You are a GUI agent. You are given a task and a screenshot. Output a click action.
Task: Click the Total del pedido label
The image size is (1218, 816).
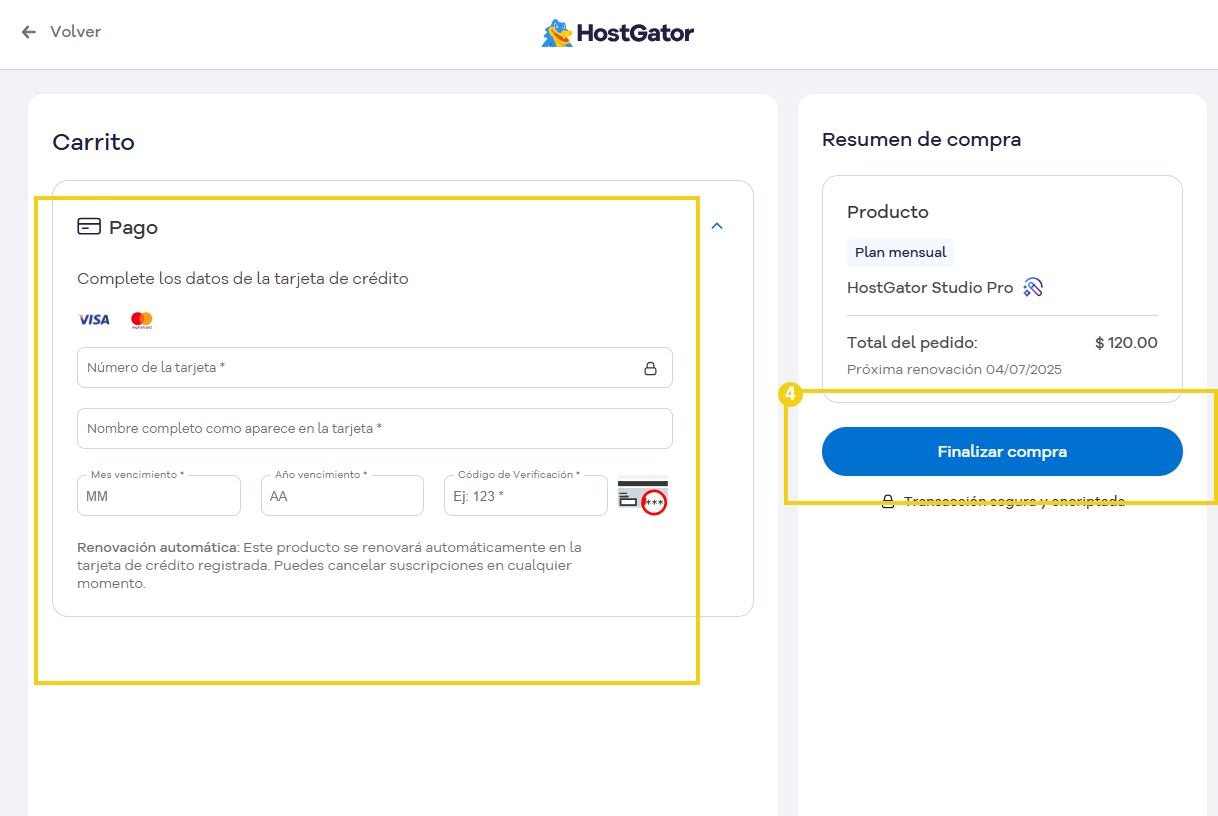(x=912, y=343)
